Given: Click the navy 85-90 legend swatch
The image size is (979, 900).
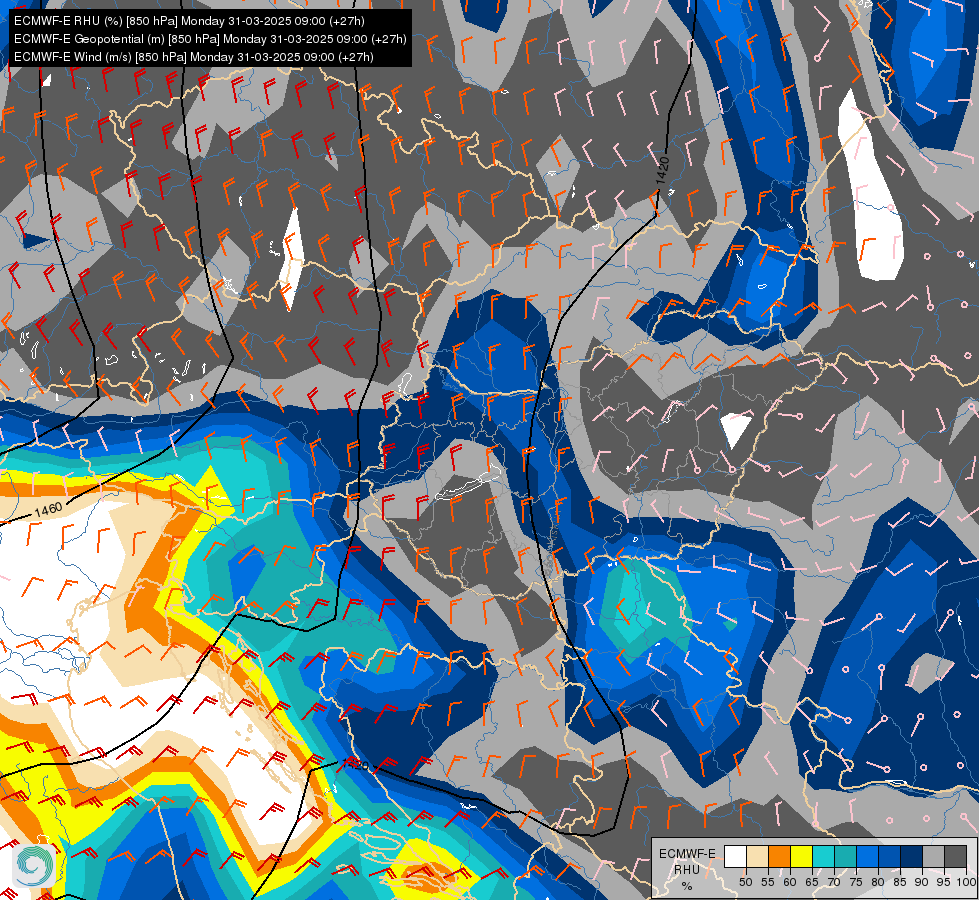Looking at the screenshot, I should click(x=912, y=856).
